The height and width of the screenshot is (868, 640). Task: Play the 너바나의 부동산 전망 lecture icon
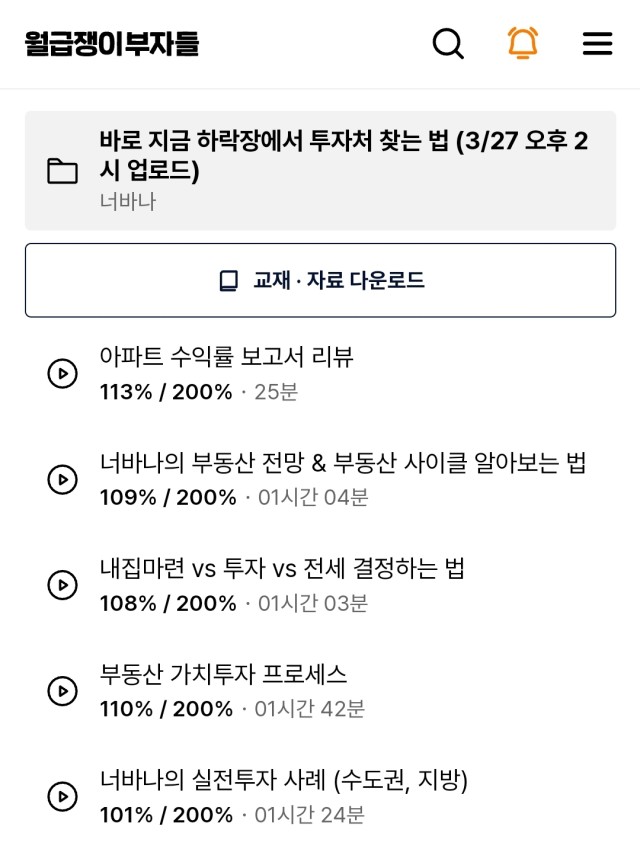tap(62, 479)
